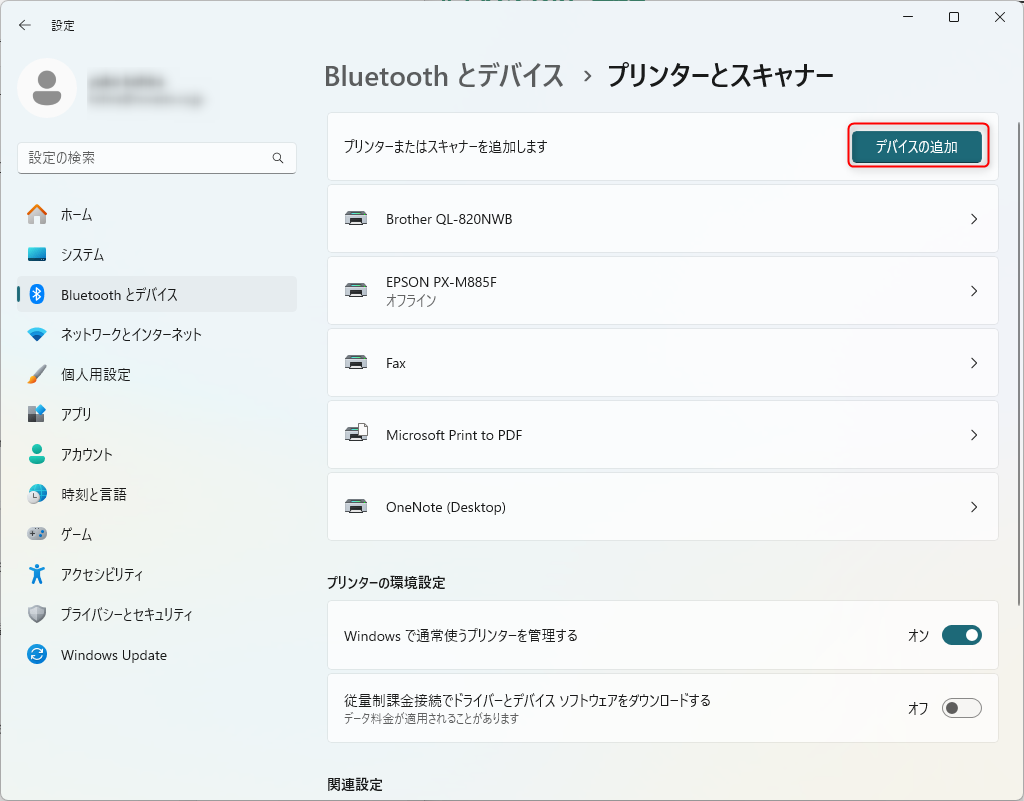Click the アカウント person icon
The width and height of the screenshot is (1024, 801).
[x=37, y=454]
